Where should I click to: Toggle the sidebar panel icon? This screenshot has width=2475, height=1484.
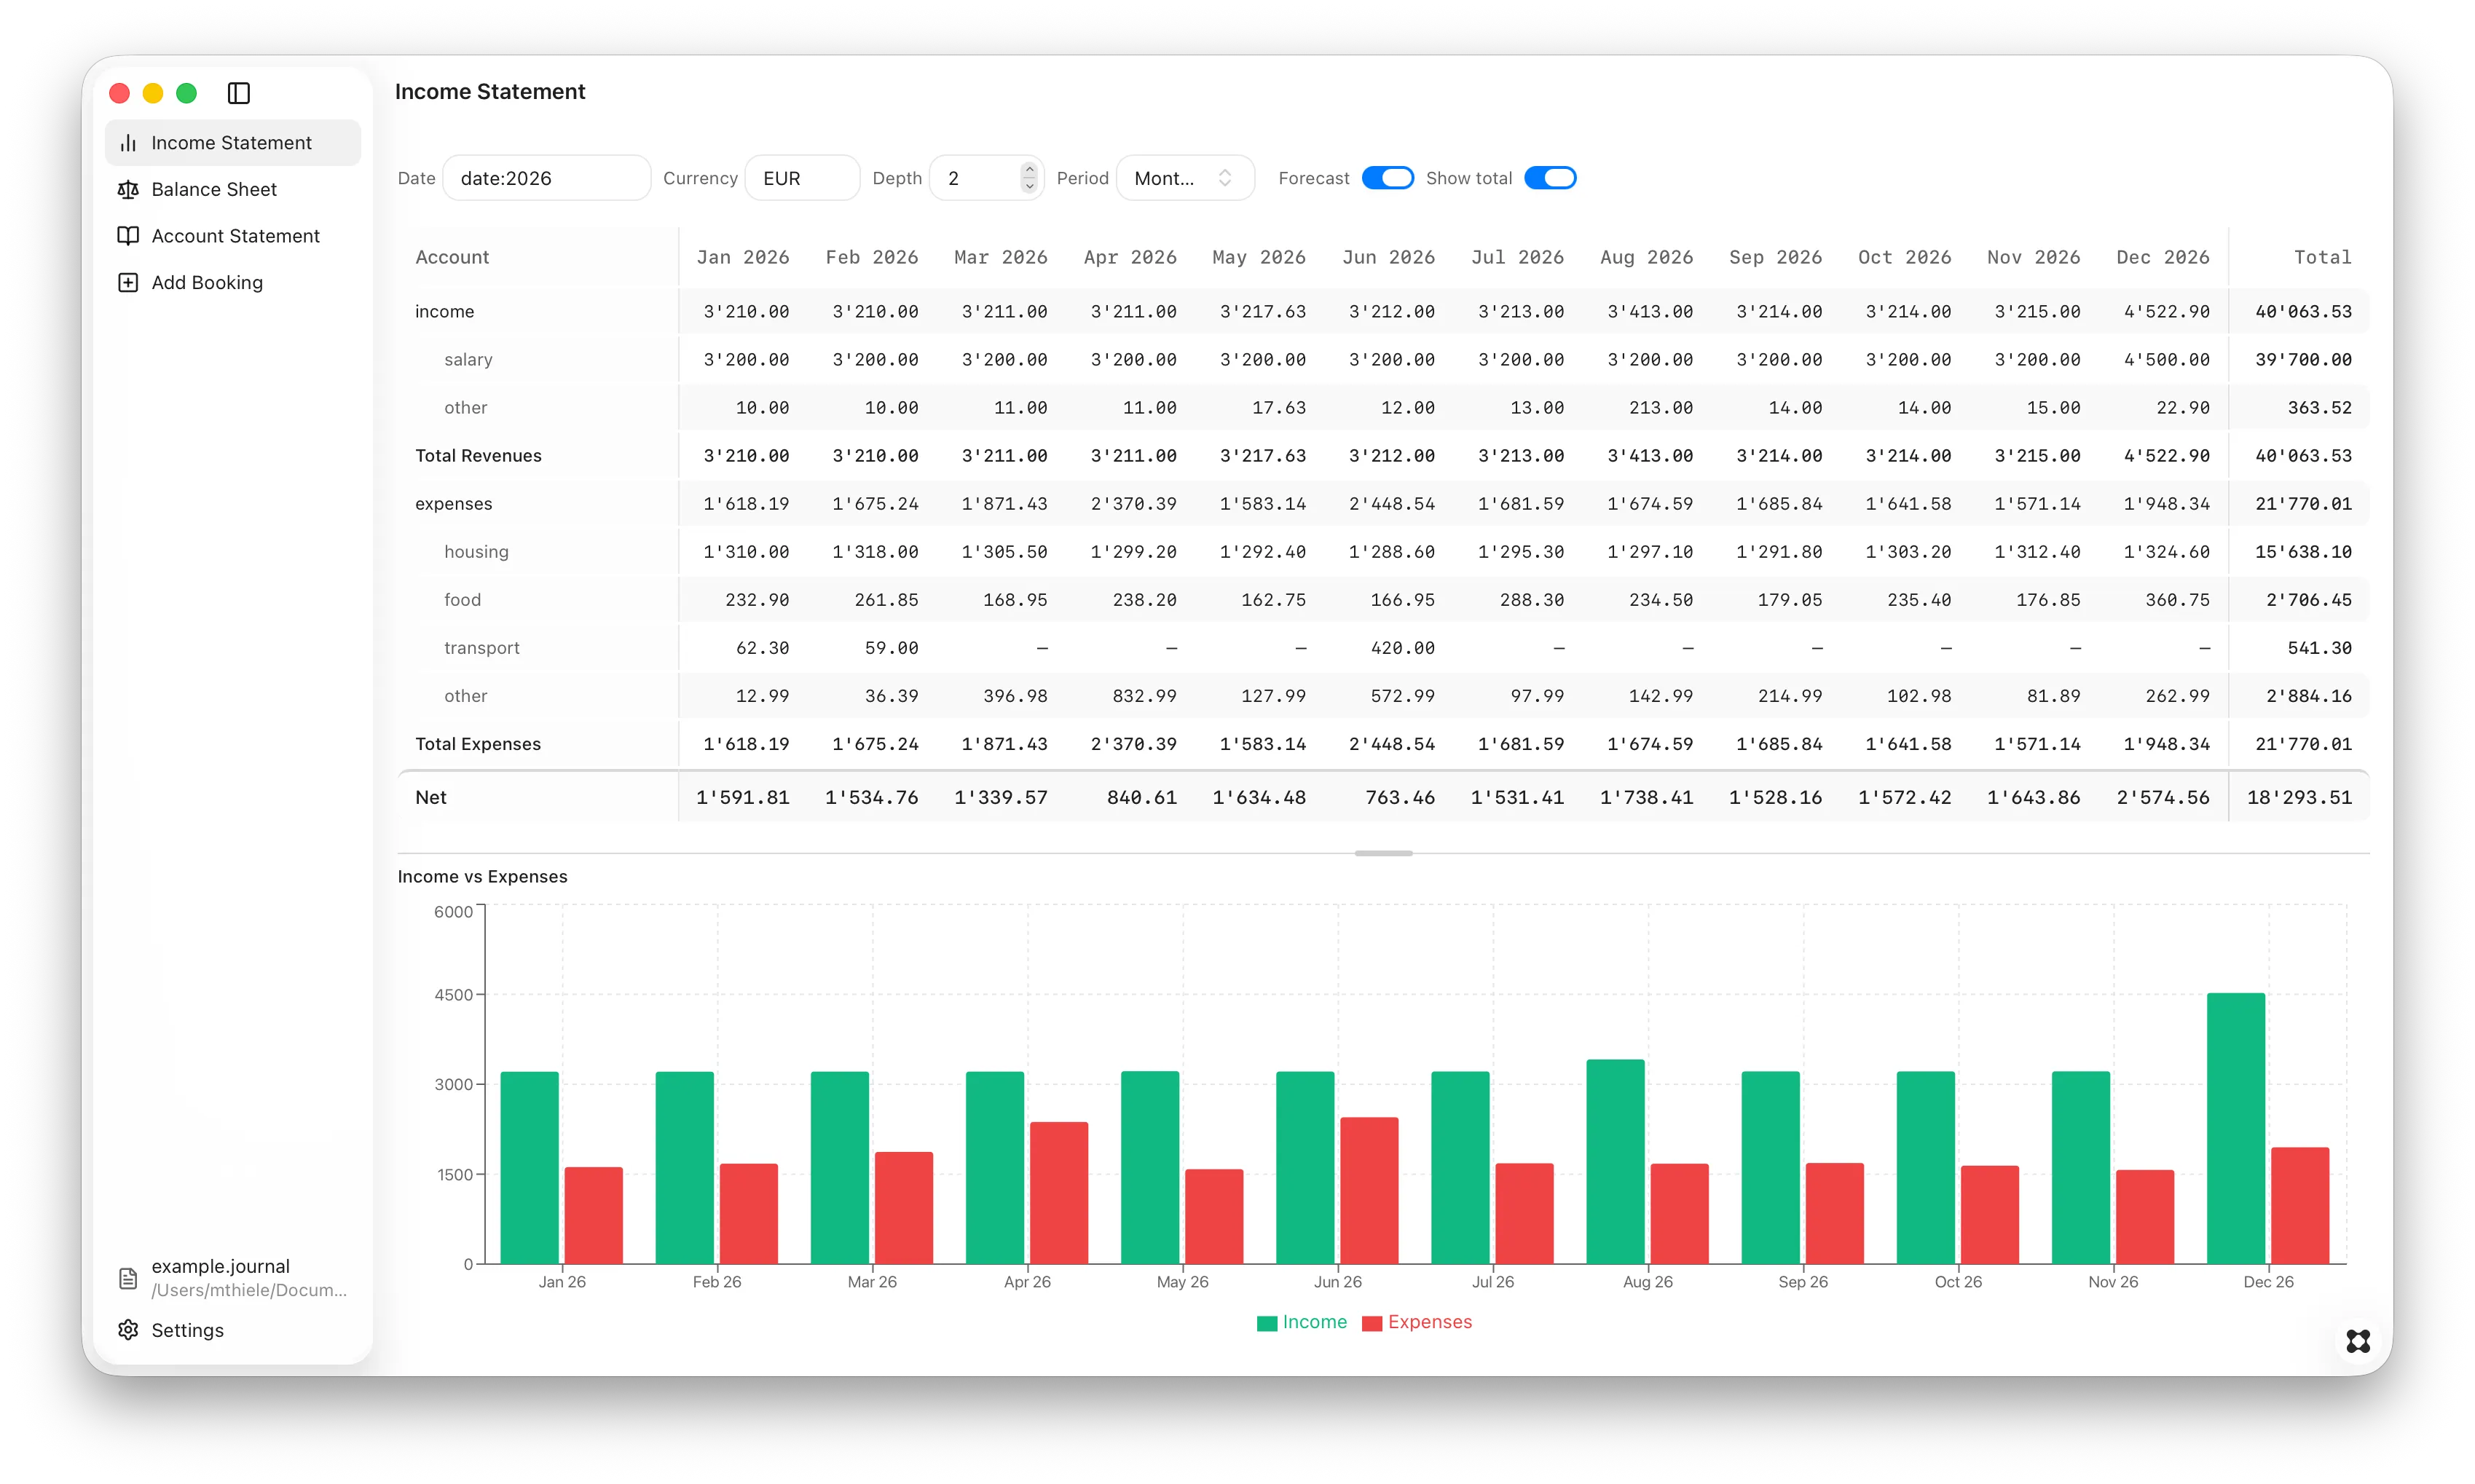(x=238, y=93)
